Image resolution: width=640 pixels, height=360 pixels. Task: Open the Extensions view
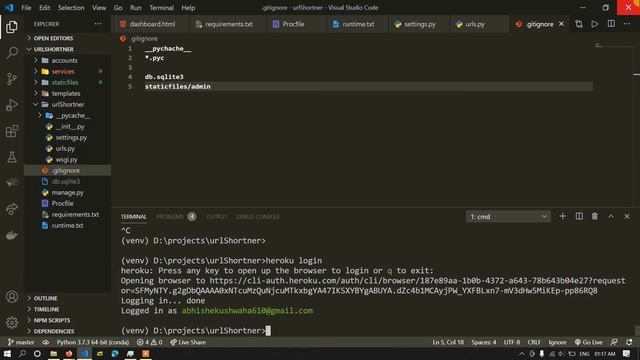coord(12,131)
